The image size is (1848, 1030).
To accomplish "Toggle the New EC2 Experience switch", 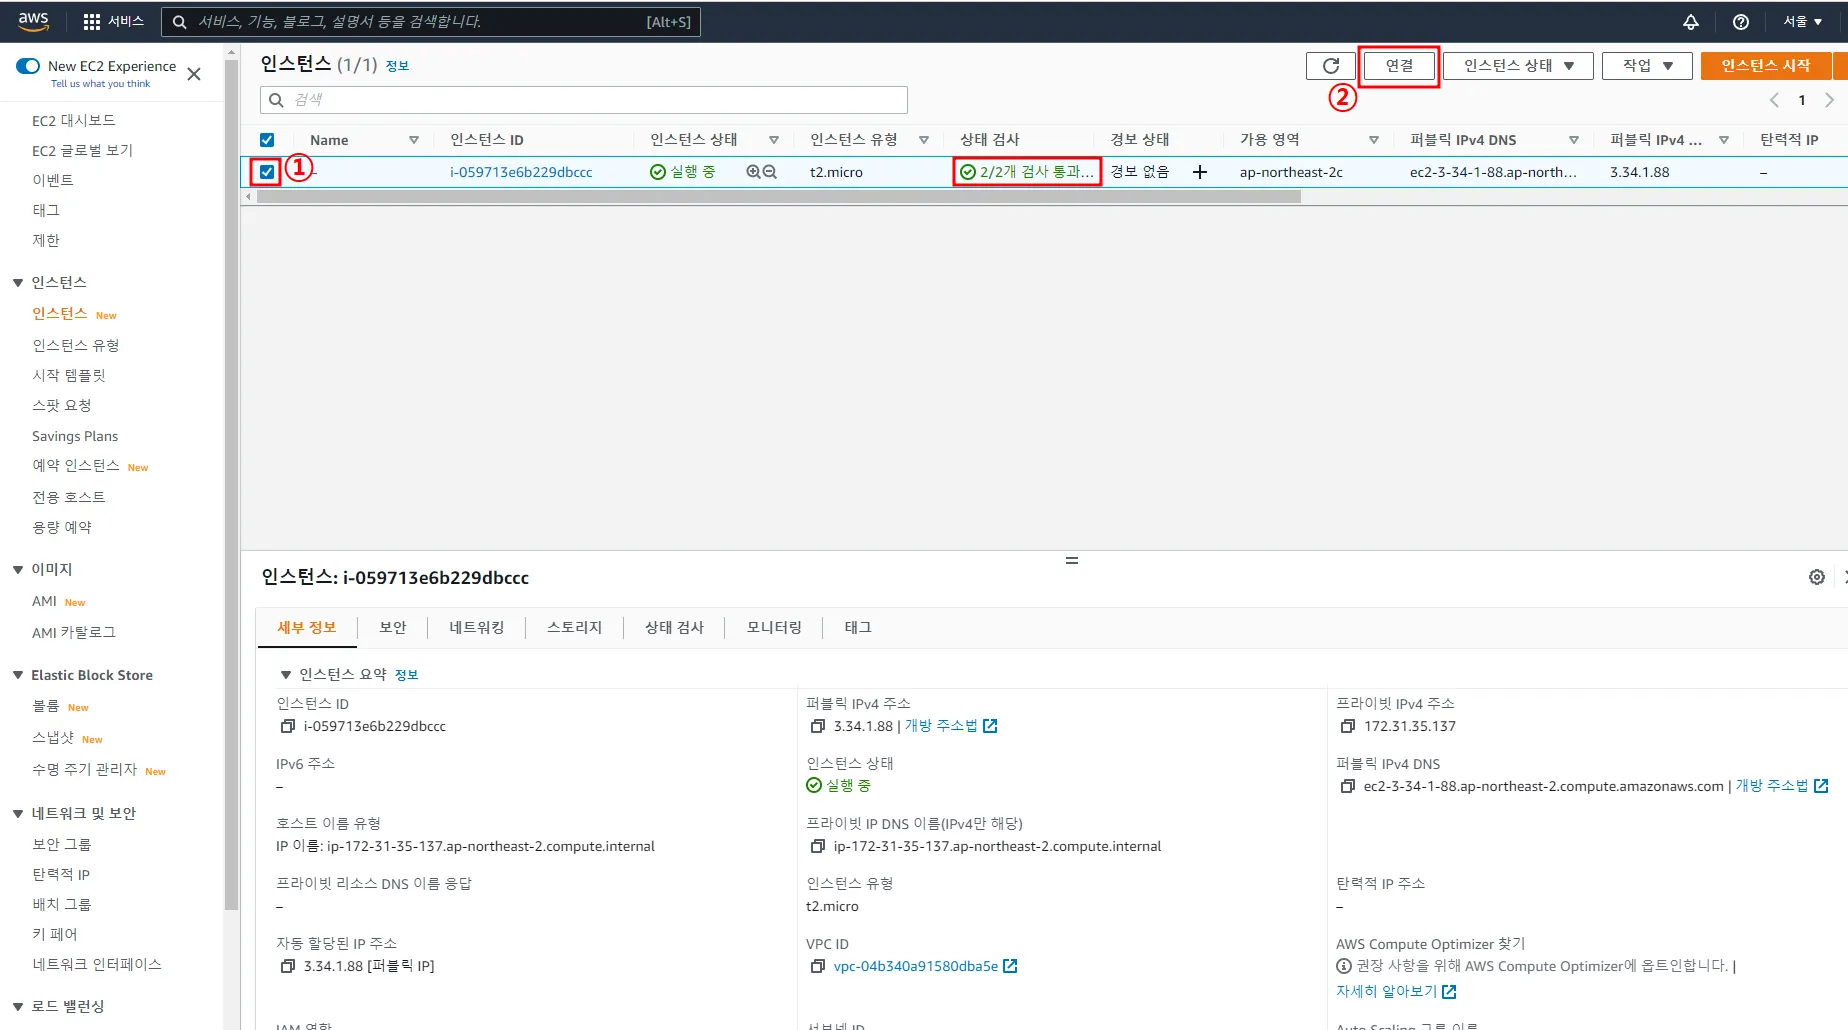I will pos(28,66).
